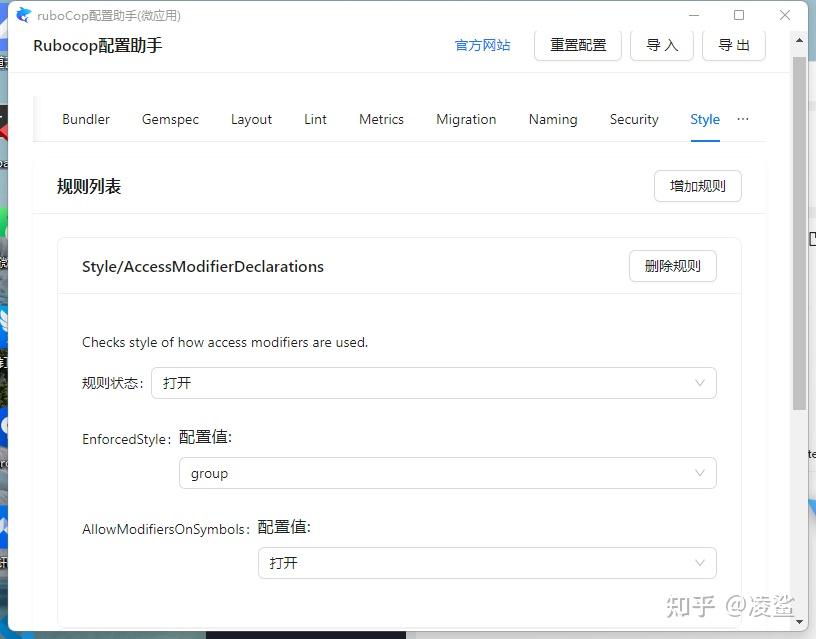This screenshot has height=639, width=816.
Task: Open the 规则状态 rule status dropdown
Action: (x=433, y=383)
